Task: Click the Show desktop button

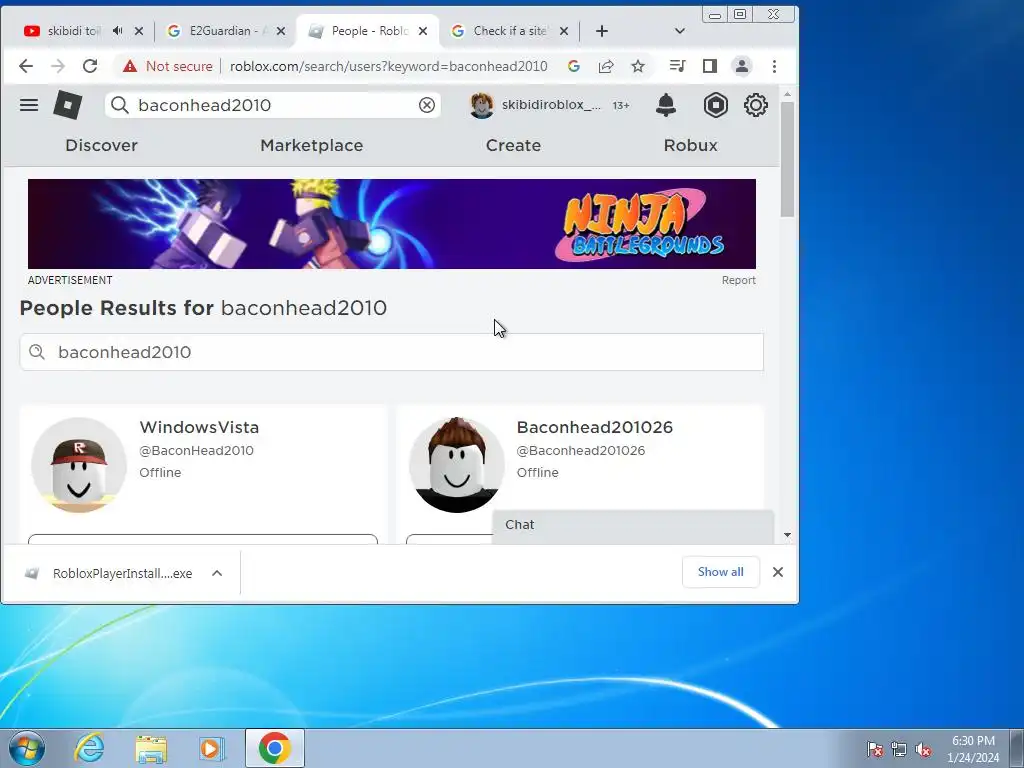Action: click(1017, 748)
